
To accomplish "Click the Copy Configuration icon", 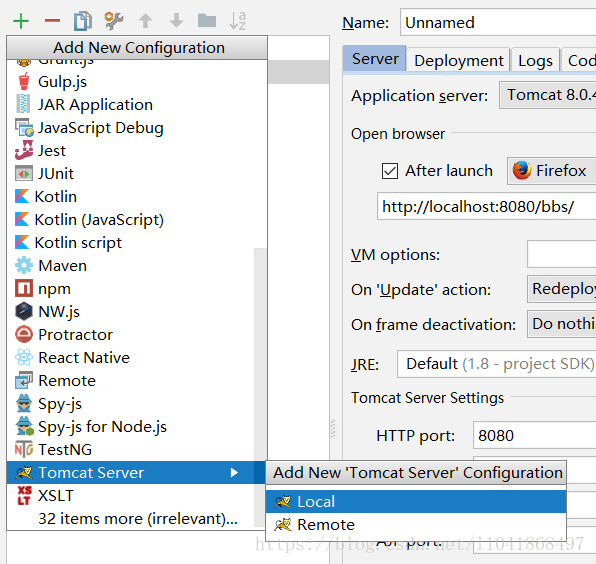I will (x=83, y=21).
